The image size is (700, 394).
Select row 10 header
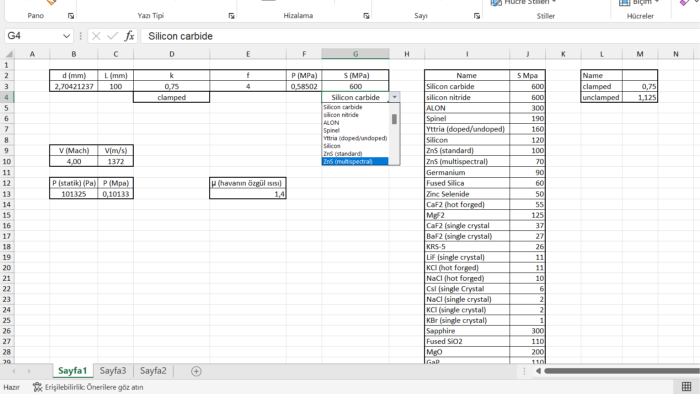point(7,162)
